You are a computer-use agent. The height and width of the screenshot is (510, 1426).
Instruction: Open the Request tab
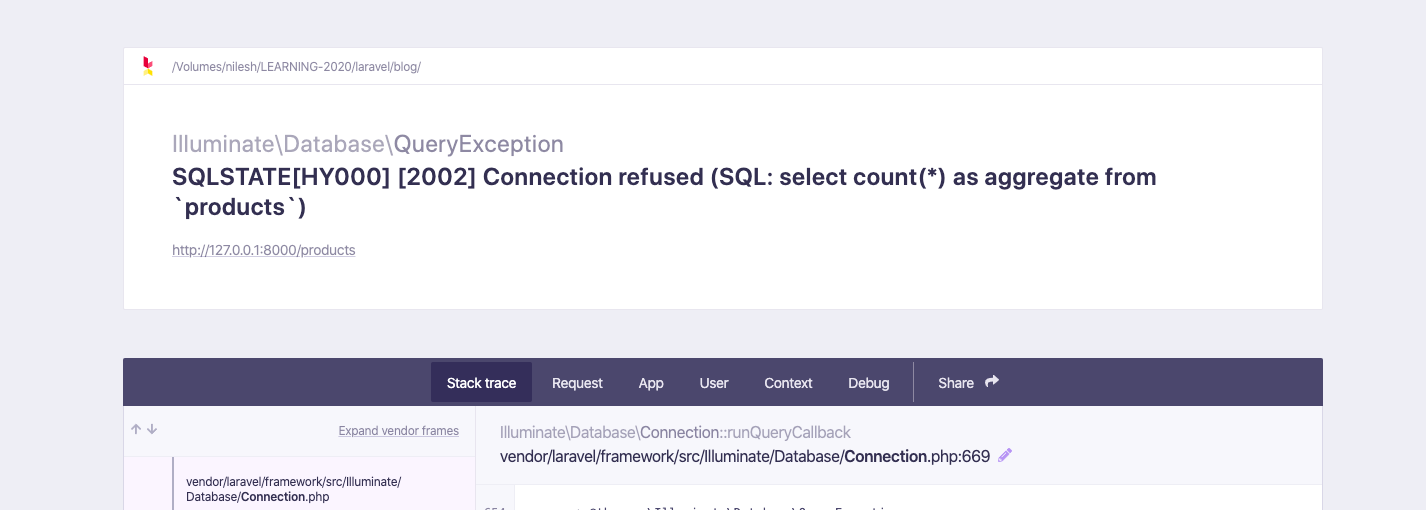tap(577, 383)
